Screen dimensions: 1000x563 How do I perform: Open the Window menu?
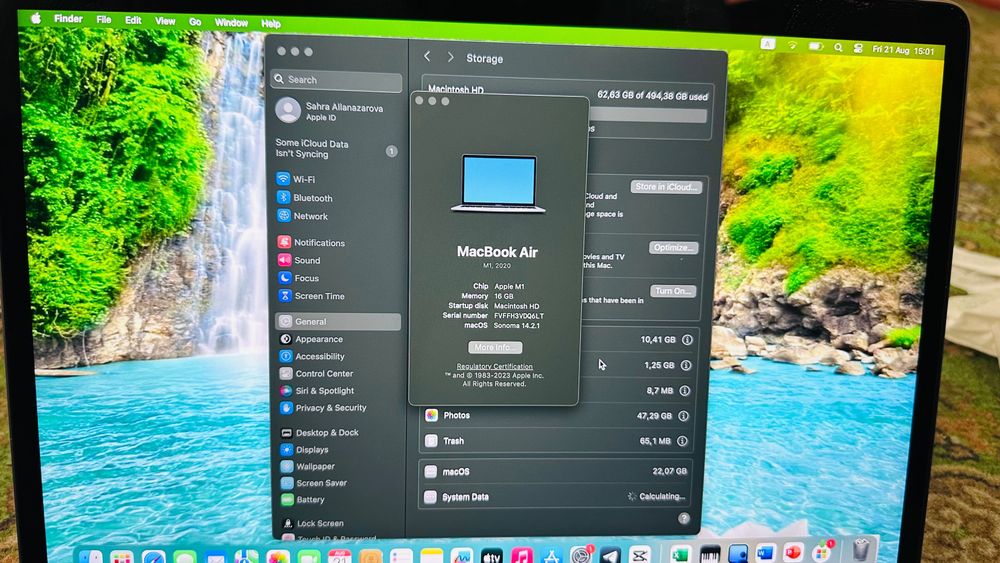click(231, 22)
